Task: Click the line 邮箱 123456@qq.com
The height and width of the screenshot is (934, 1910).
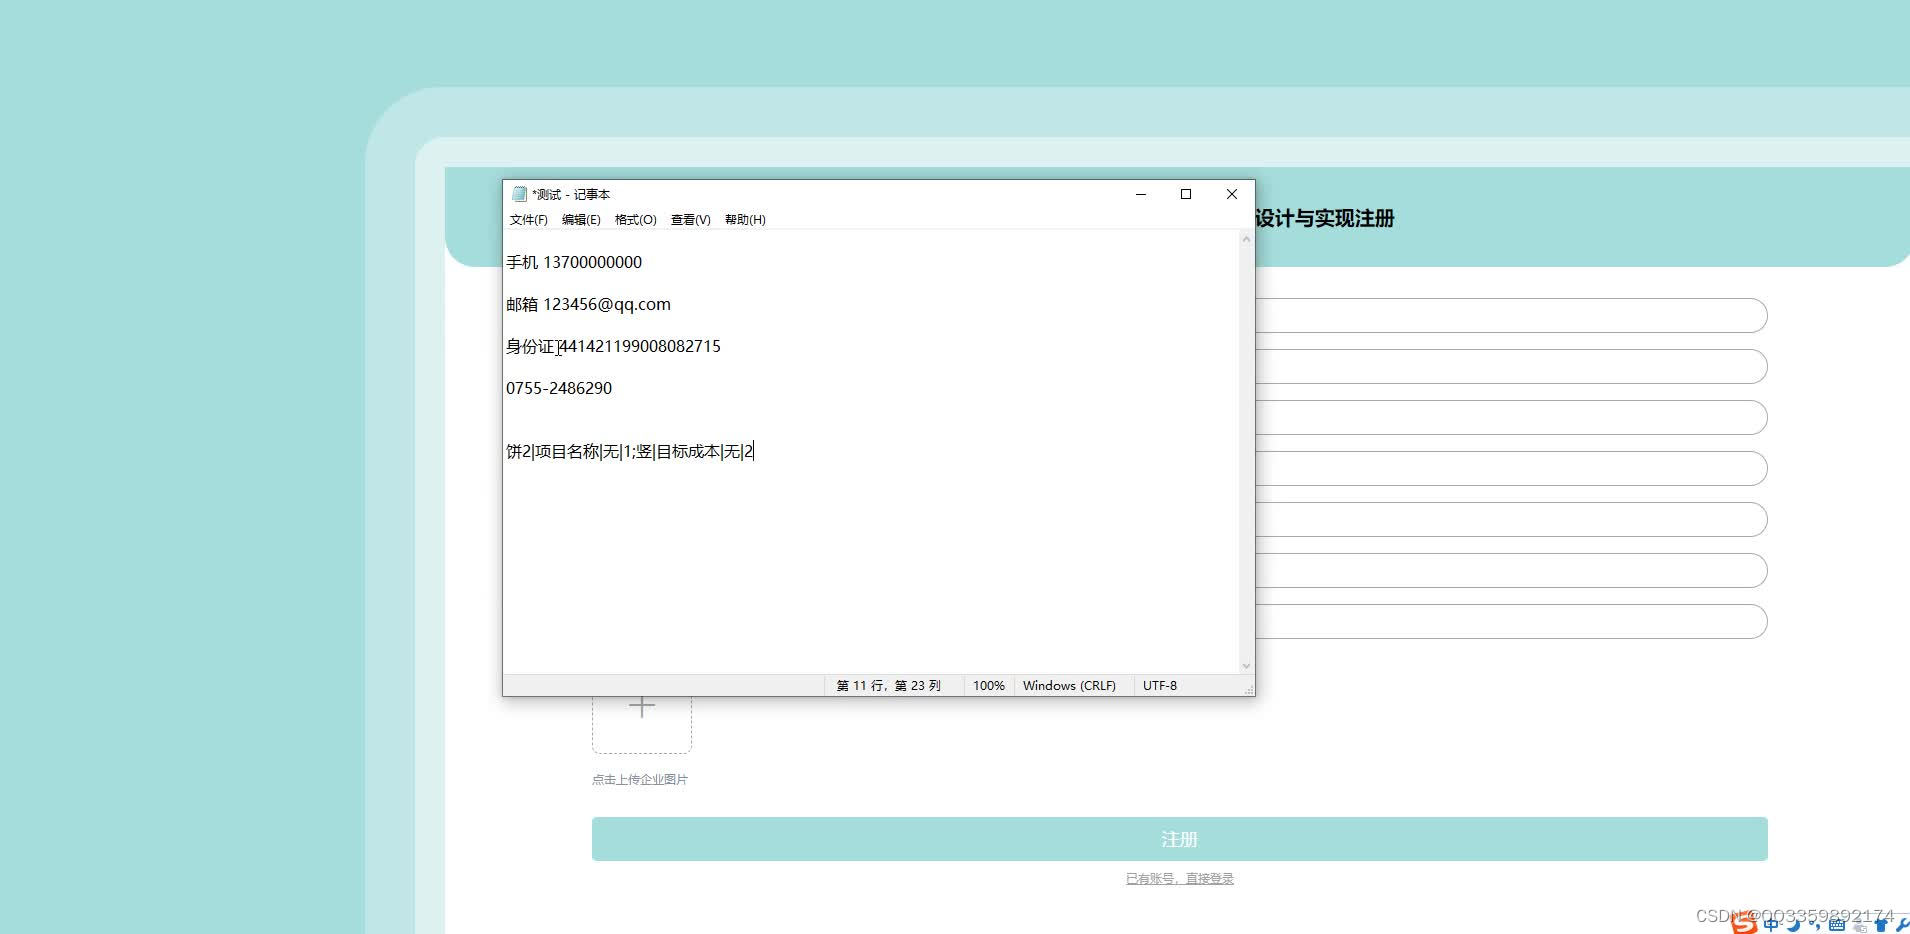Action: tap(588, 304)
